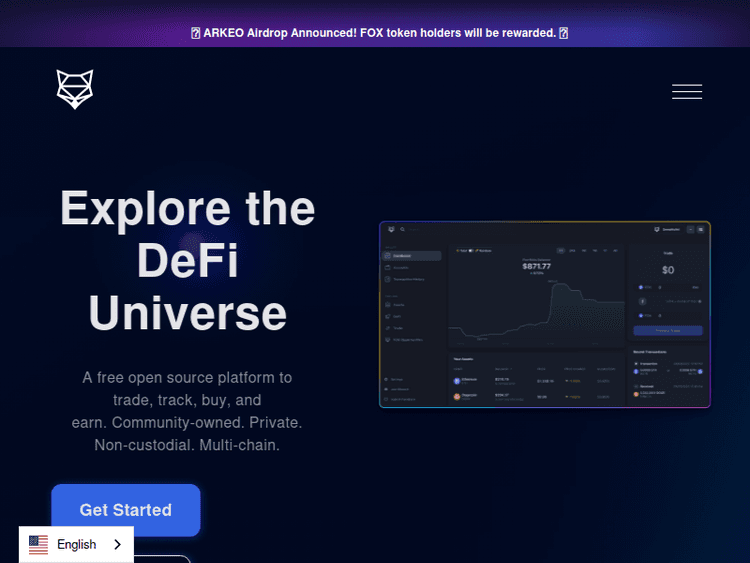750x563 pixels.
Task: Click the Ethereum asset icon in the preview
Action: pyautogui.click(x=458, y=381)
